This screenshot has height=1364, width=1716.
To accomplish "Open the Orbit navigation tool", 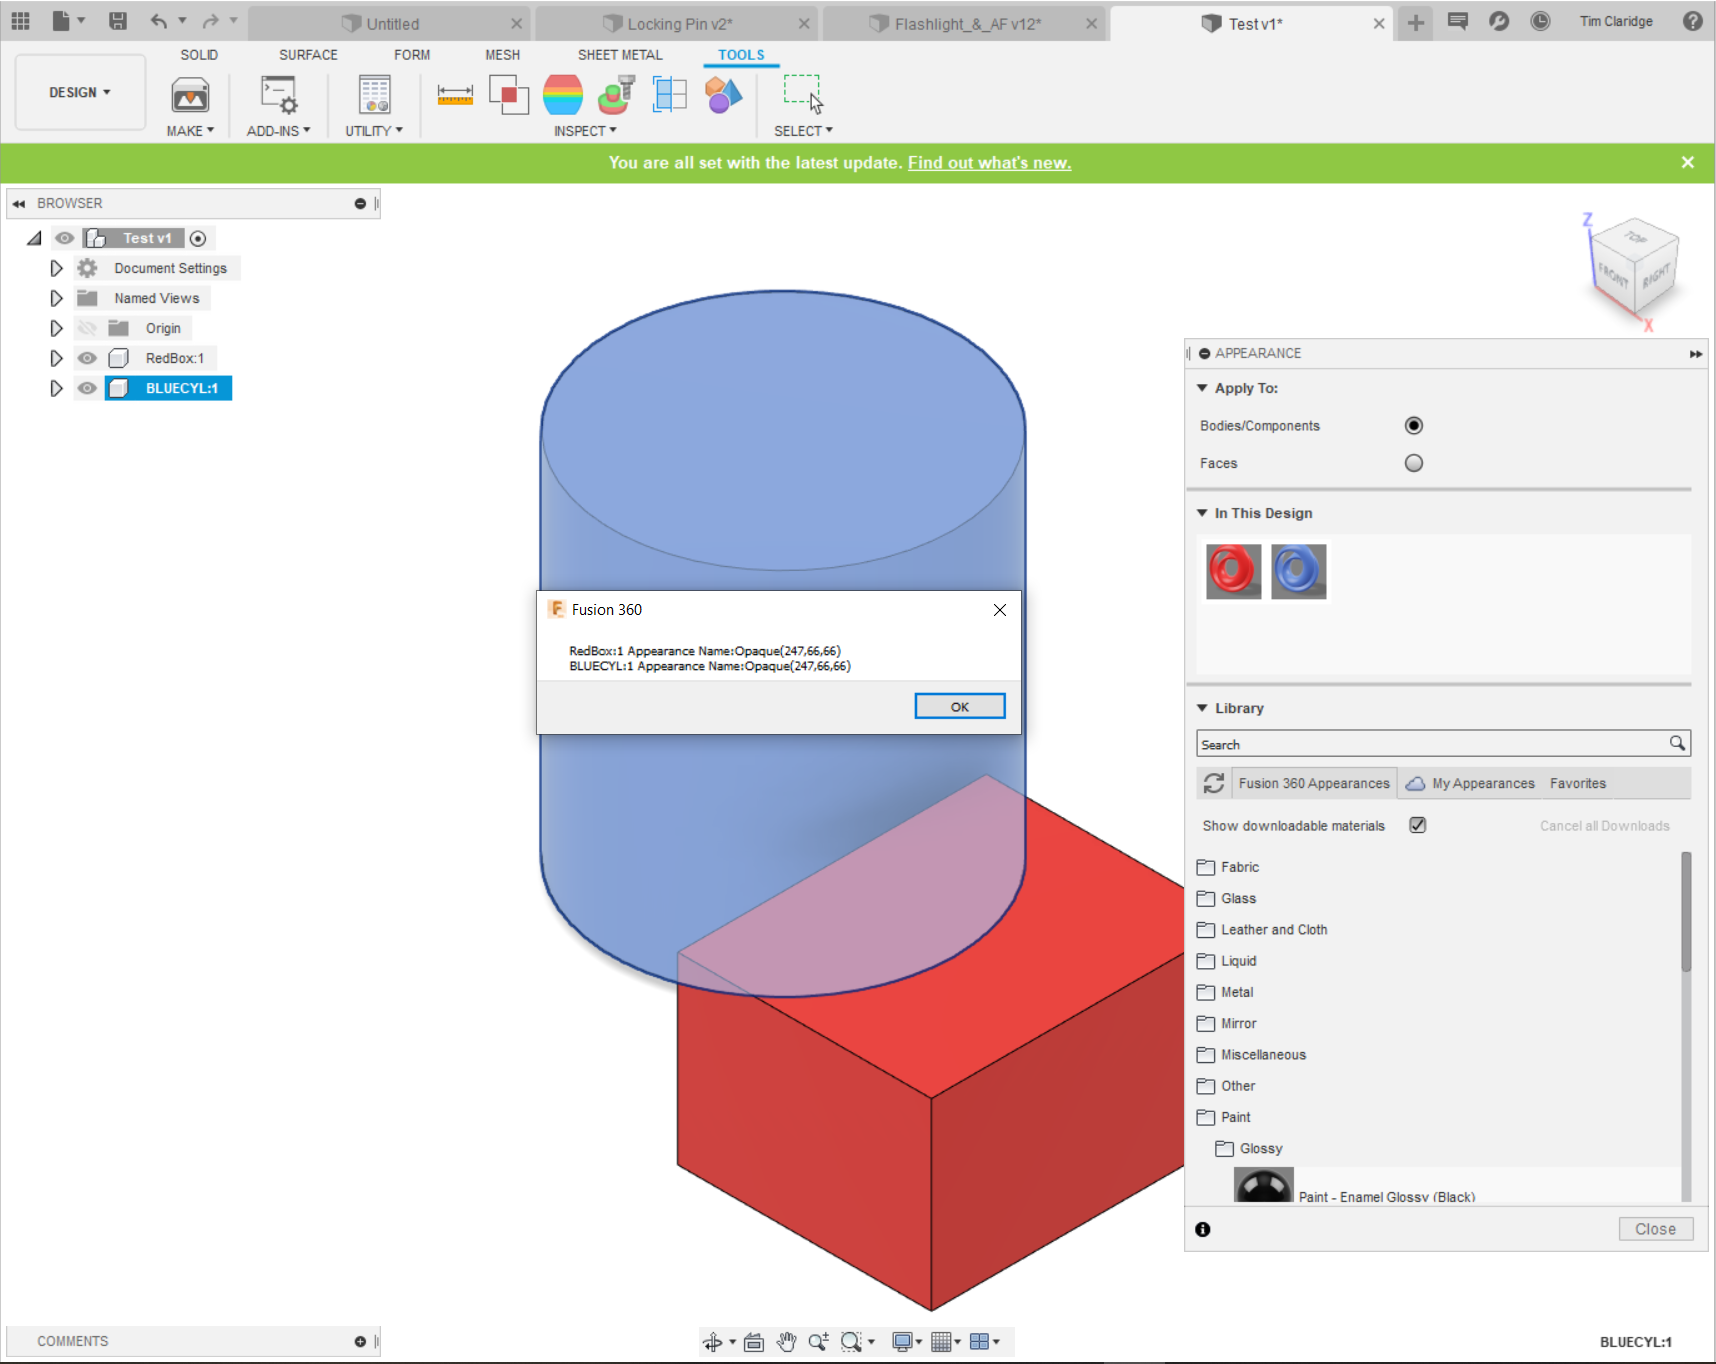I will (x=713, y=1342).
